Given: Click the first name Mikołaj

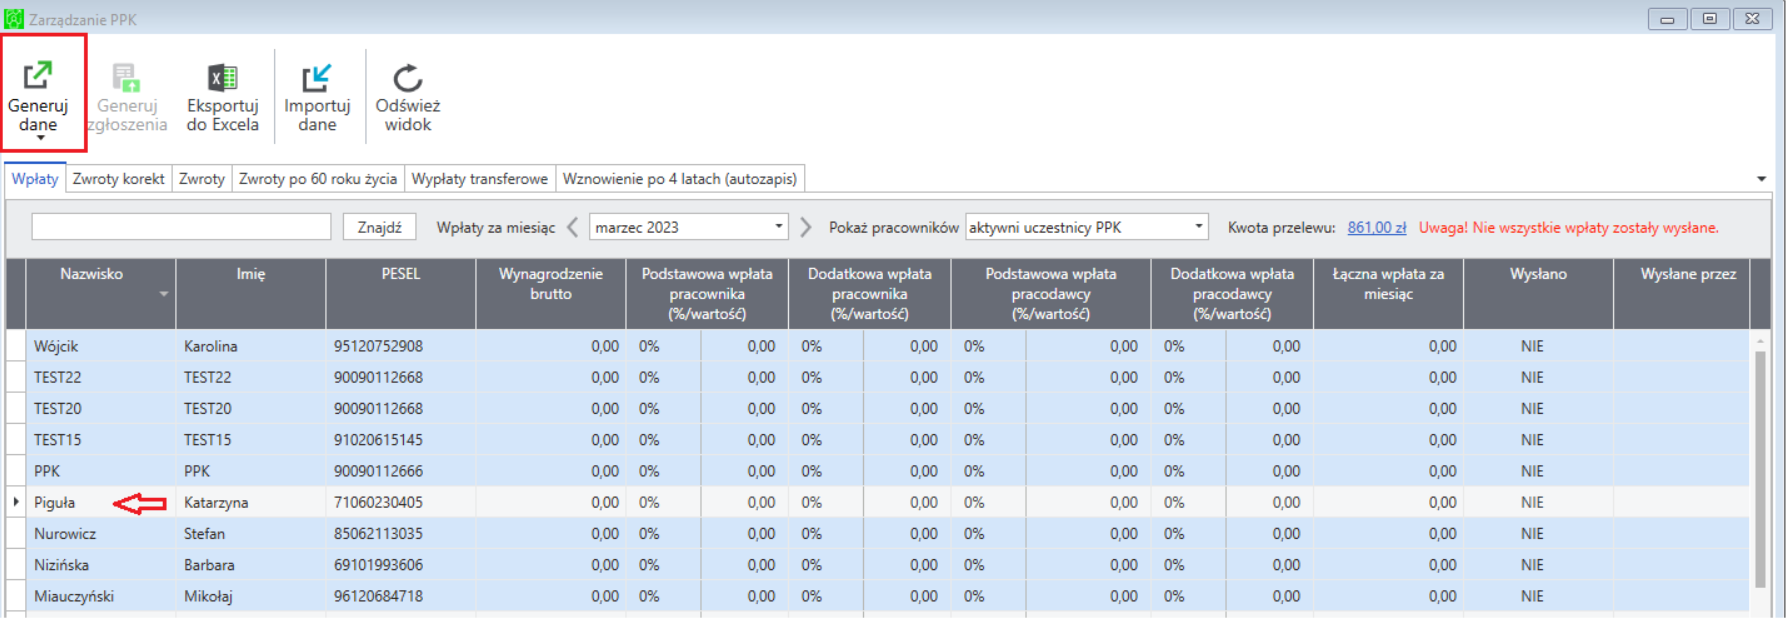Looking at the screenshot, I should tap(208, 596).
